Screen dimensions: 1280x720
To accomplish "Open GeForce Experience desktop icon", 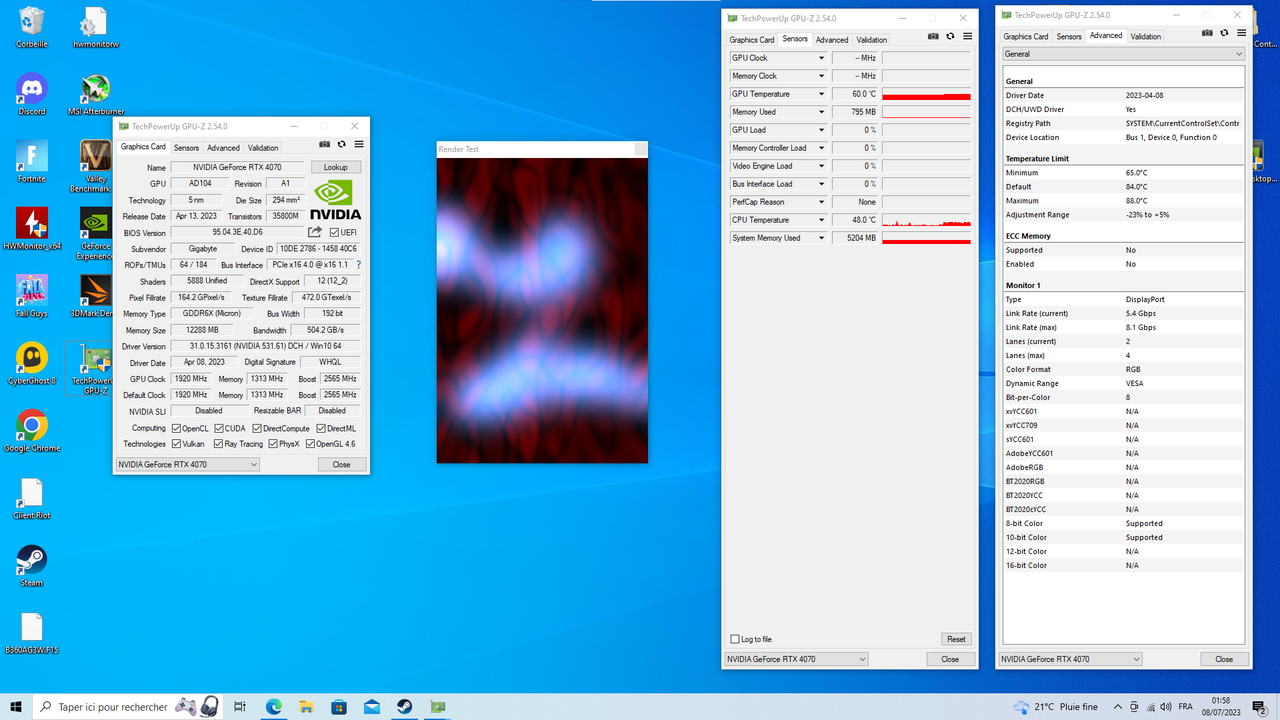I will click(x=96, y=234).
